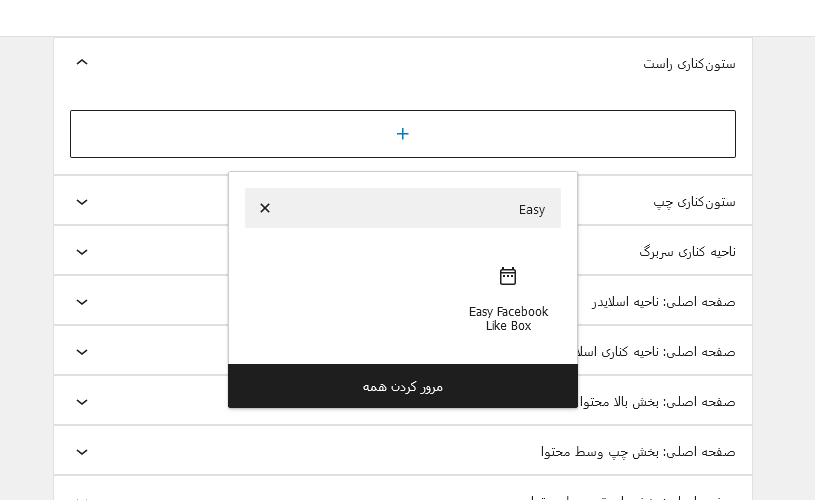Click the ستون‌کناری راست heading text
This screenshot has height=500, width=815.
[689, 64]
